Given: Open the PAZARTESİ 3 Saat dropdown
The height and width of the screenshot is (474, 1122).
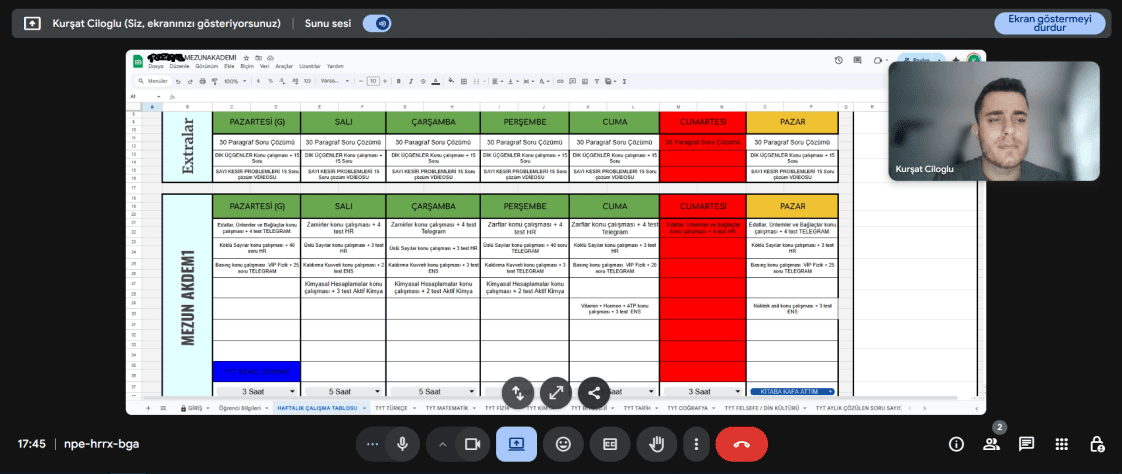Looking at the screenshot, I should 257,392.
